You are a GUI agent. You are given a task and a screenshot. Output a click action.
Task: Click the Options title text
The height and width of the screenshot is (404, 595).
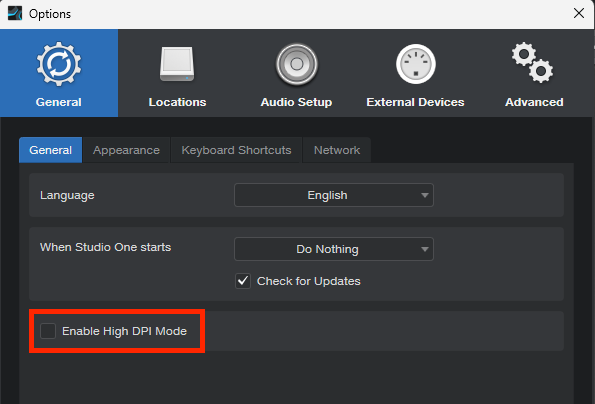50,14
